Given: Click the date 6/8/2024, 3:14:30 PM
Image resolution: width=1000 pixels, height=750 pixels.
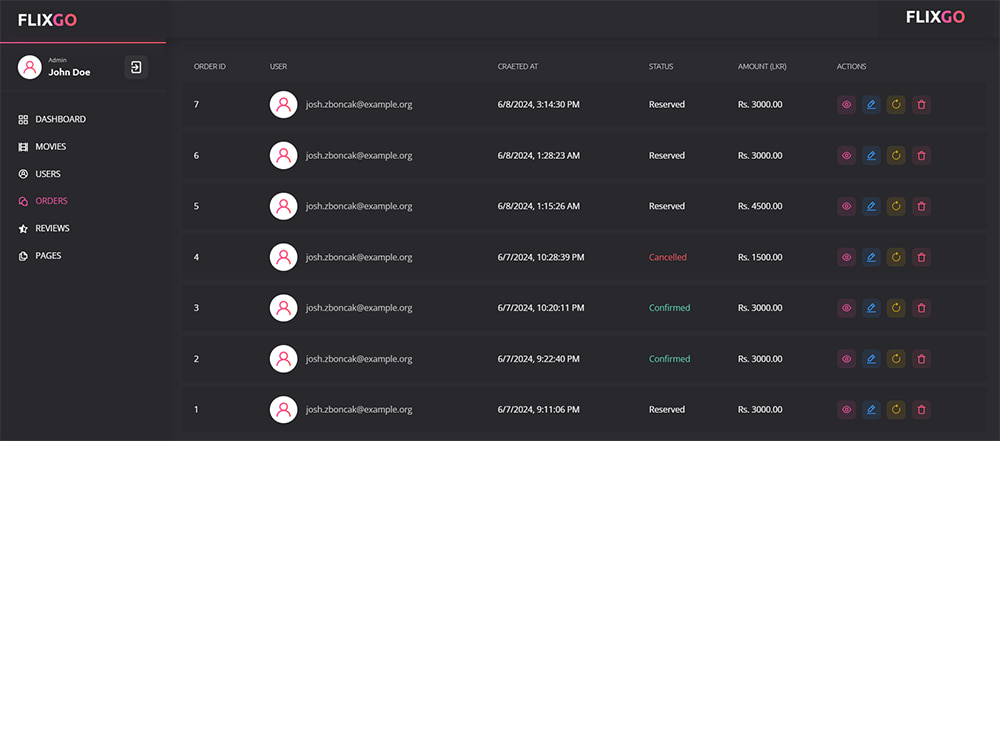Looking at the screenshot, I should coord(539,105).
